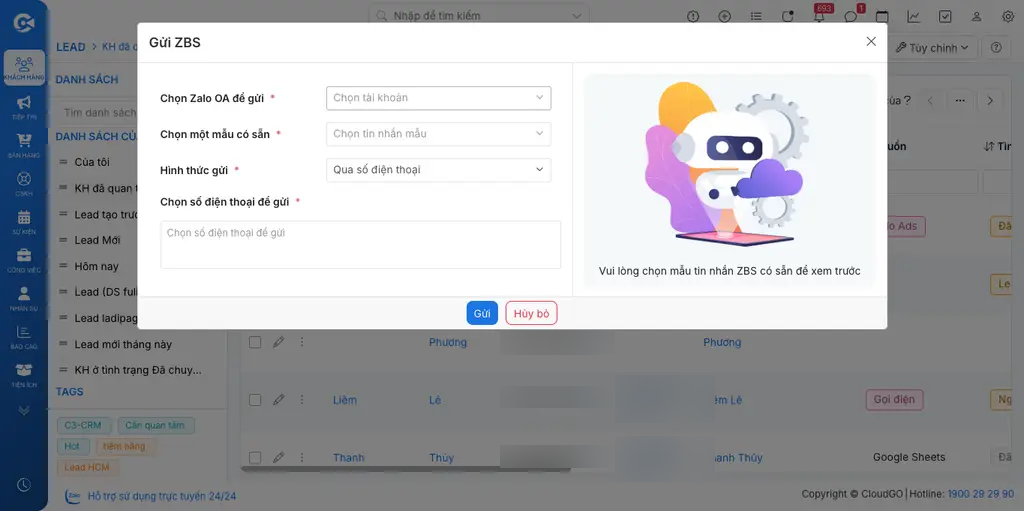This screenshot has width=1024, height=511.
Task: Click the horizontal scrollbar under the table
Action: pyautogui.click(x=406, y=470)
